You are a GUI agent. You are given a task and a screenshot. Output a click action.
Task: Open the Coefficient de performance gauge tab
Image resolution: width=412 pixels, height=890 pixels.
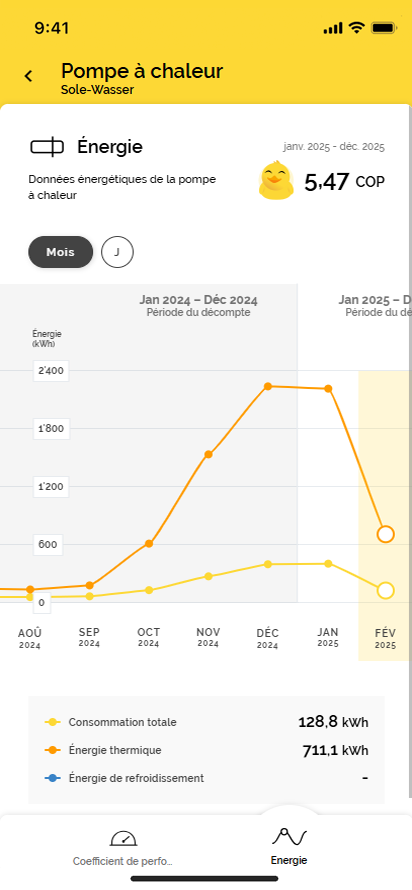click(123, 847)
